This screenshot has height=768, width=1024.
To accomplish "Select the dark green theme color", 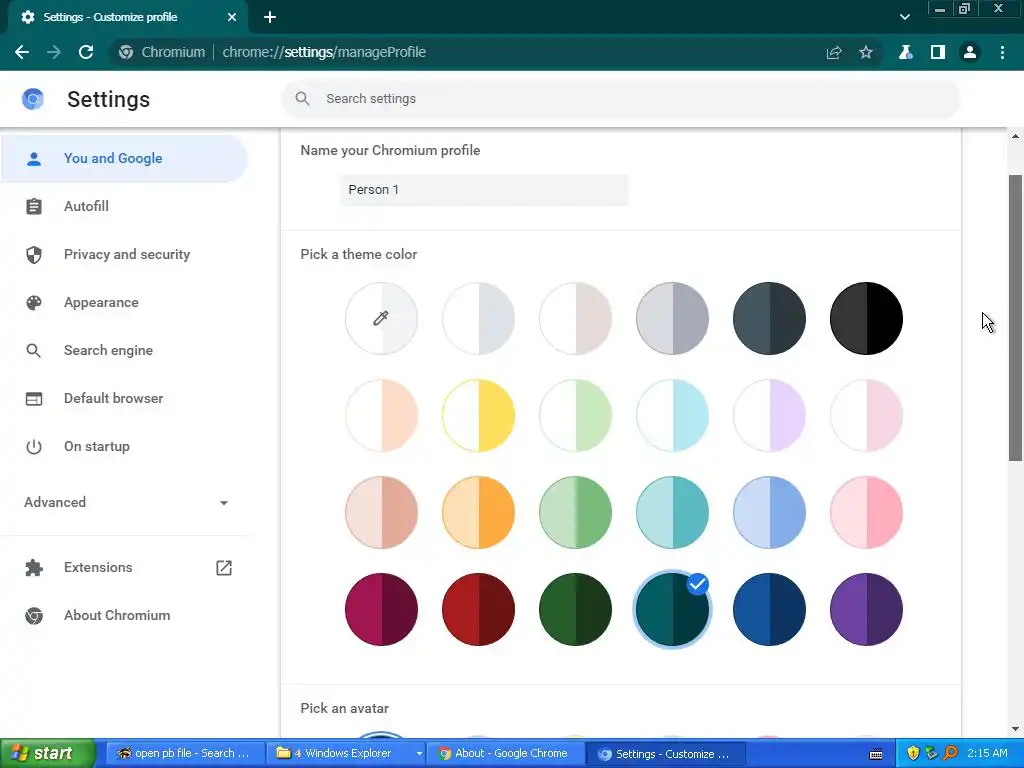I will (x=575, y=609).
